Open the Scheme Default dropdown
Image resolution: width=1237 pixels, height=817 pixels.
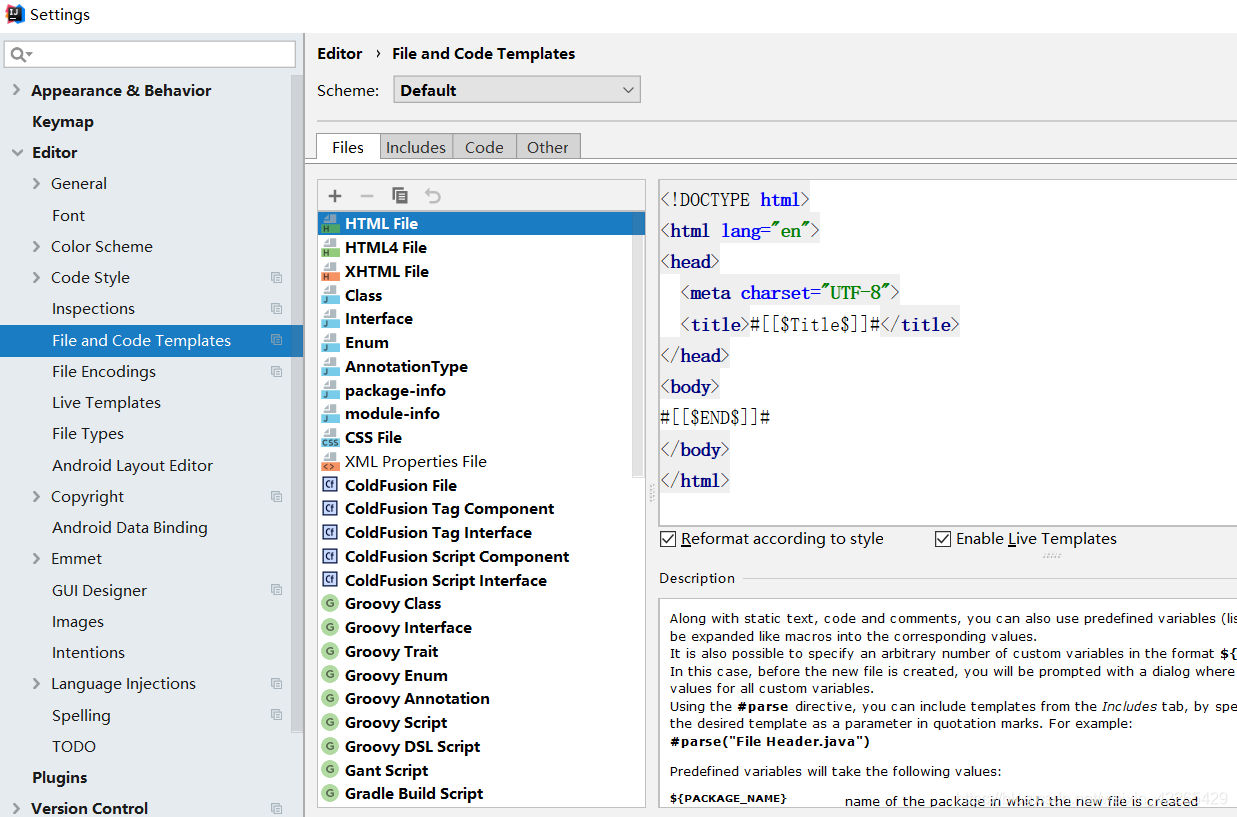[x=517, y=90]
